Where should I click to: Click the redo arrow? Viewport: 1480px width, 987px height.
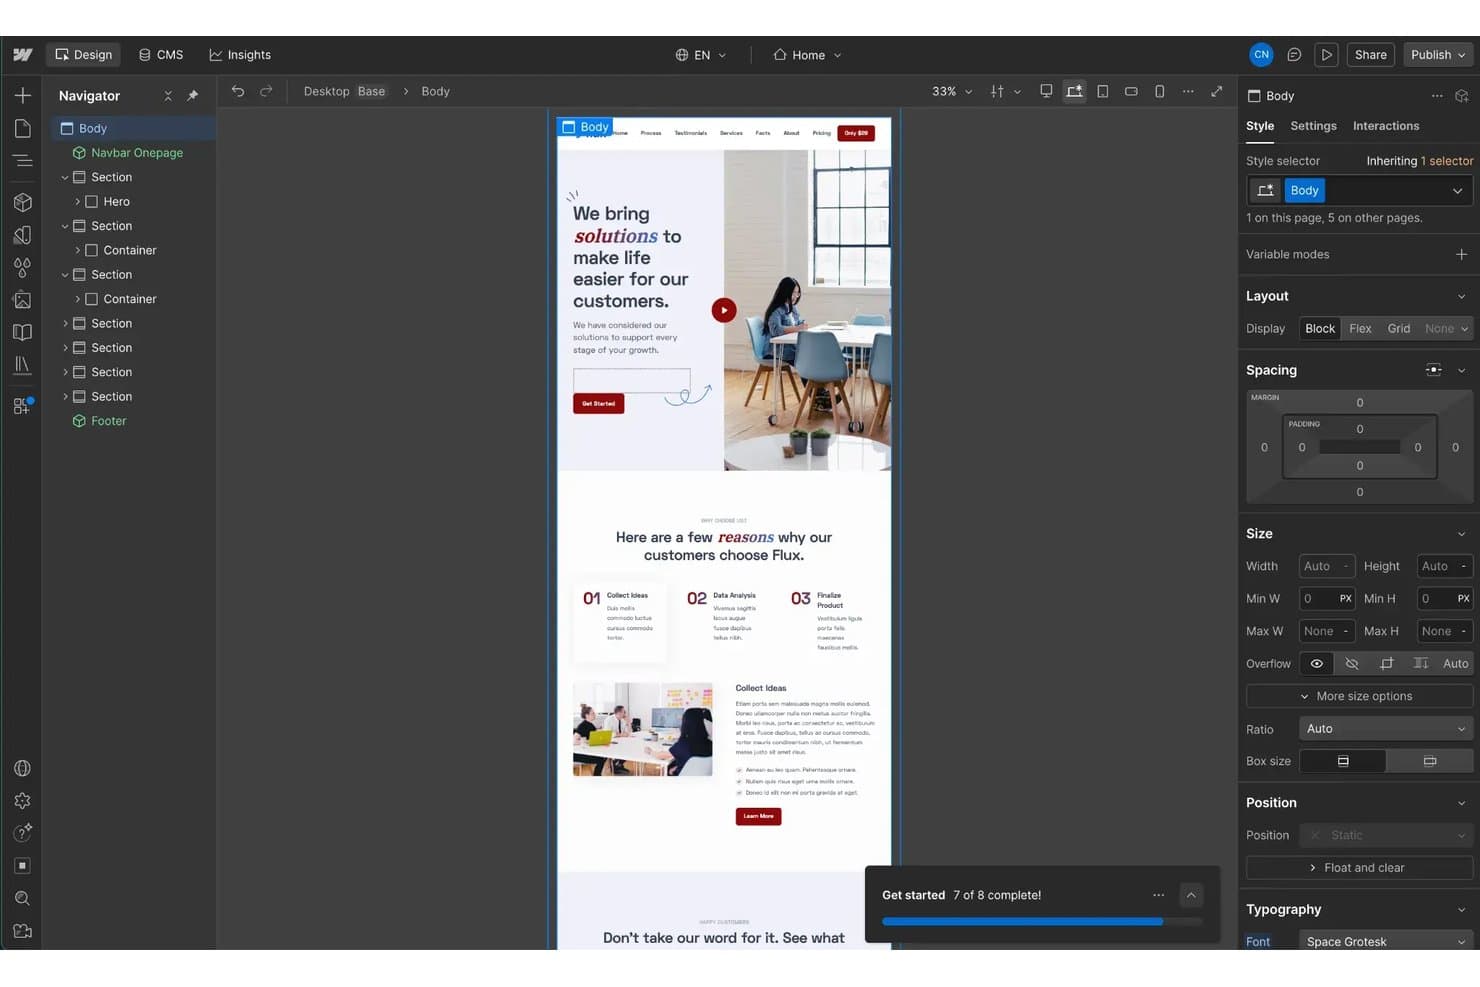[266, 91]
